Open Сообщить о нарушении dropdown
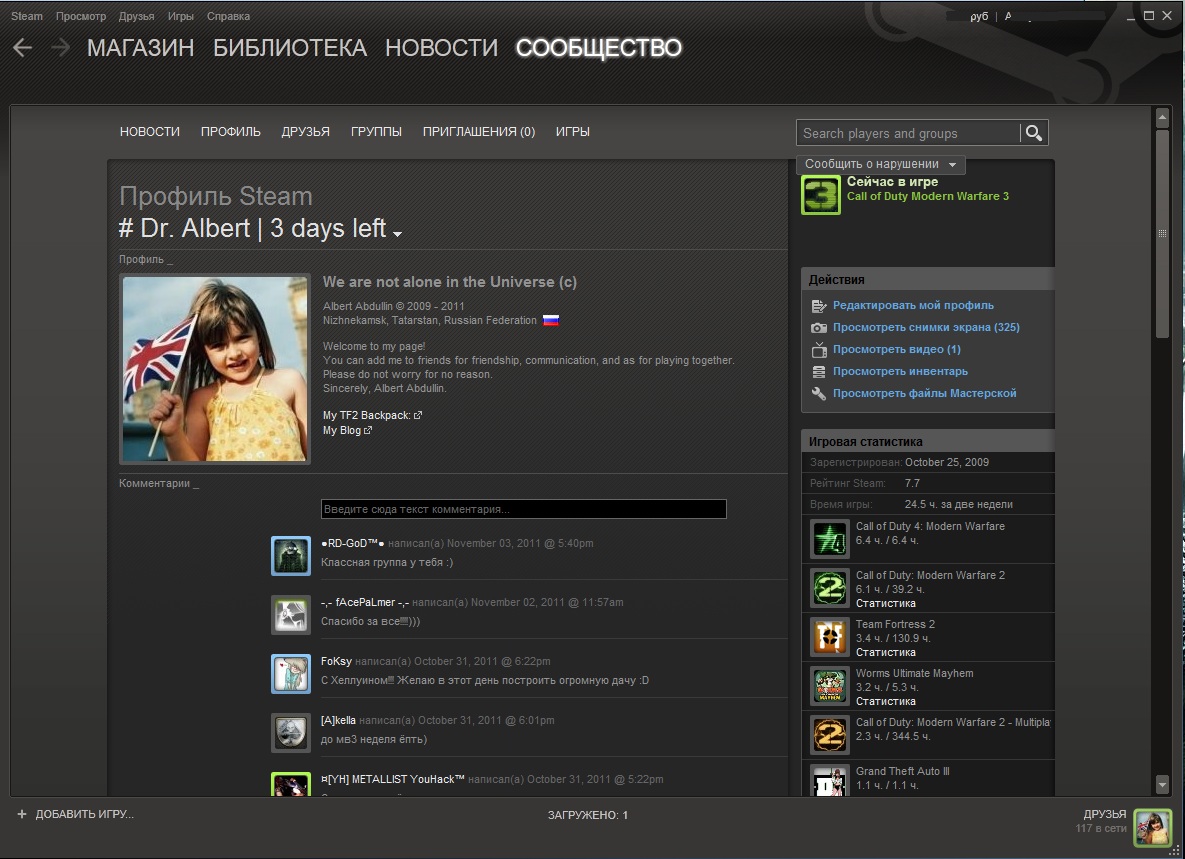This screenshot has height=859, width=1185. pos(880,164)
